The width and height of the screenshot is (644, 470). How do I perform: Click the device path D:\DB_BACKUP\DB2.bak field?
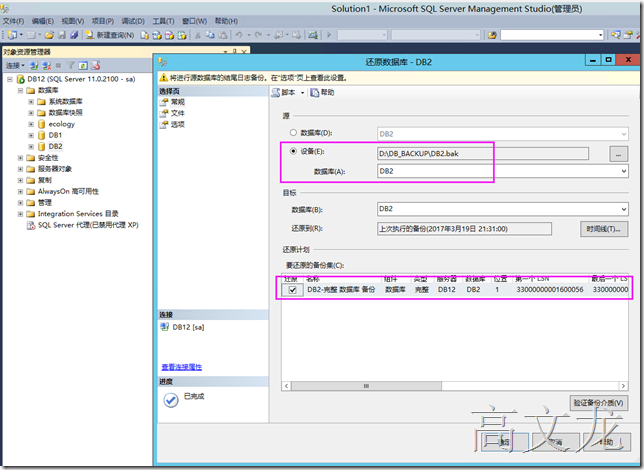pos(483,154)
